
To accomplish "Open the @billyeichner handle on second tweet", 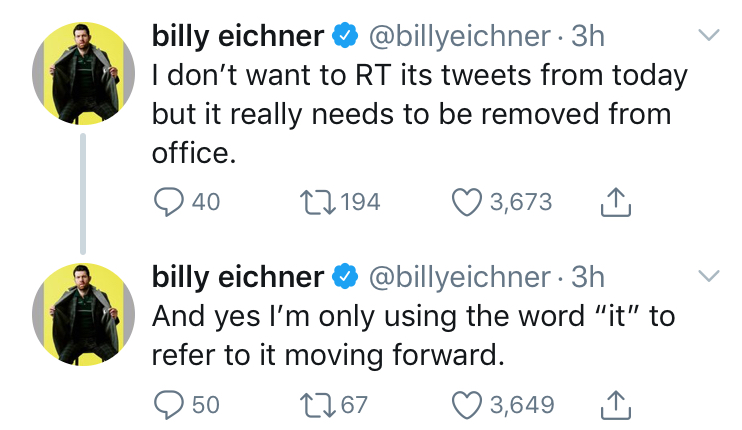I will click(459, 277).
